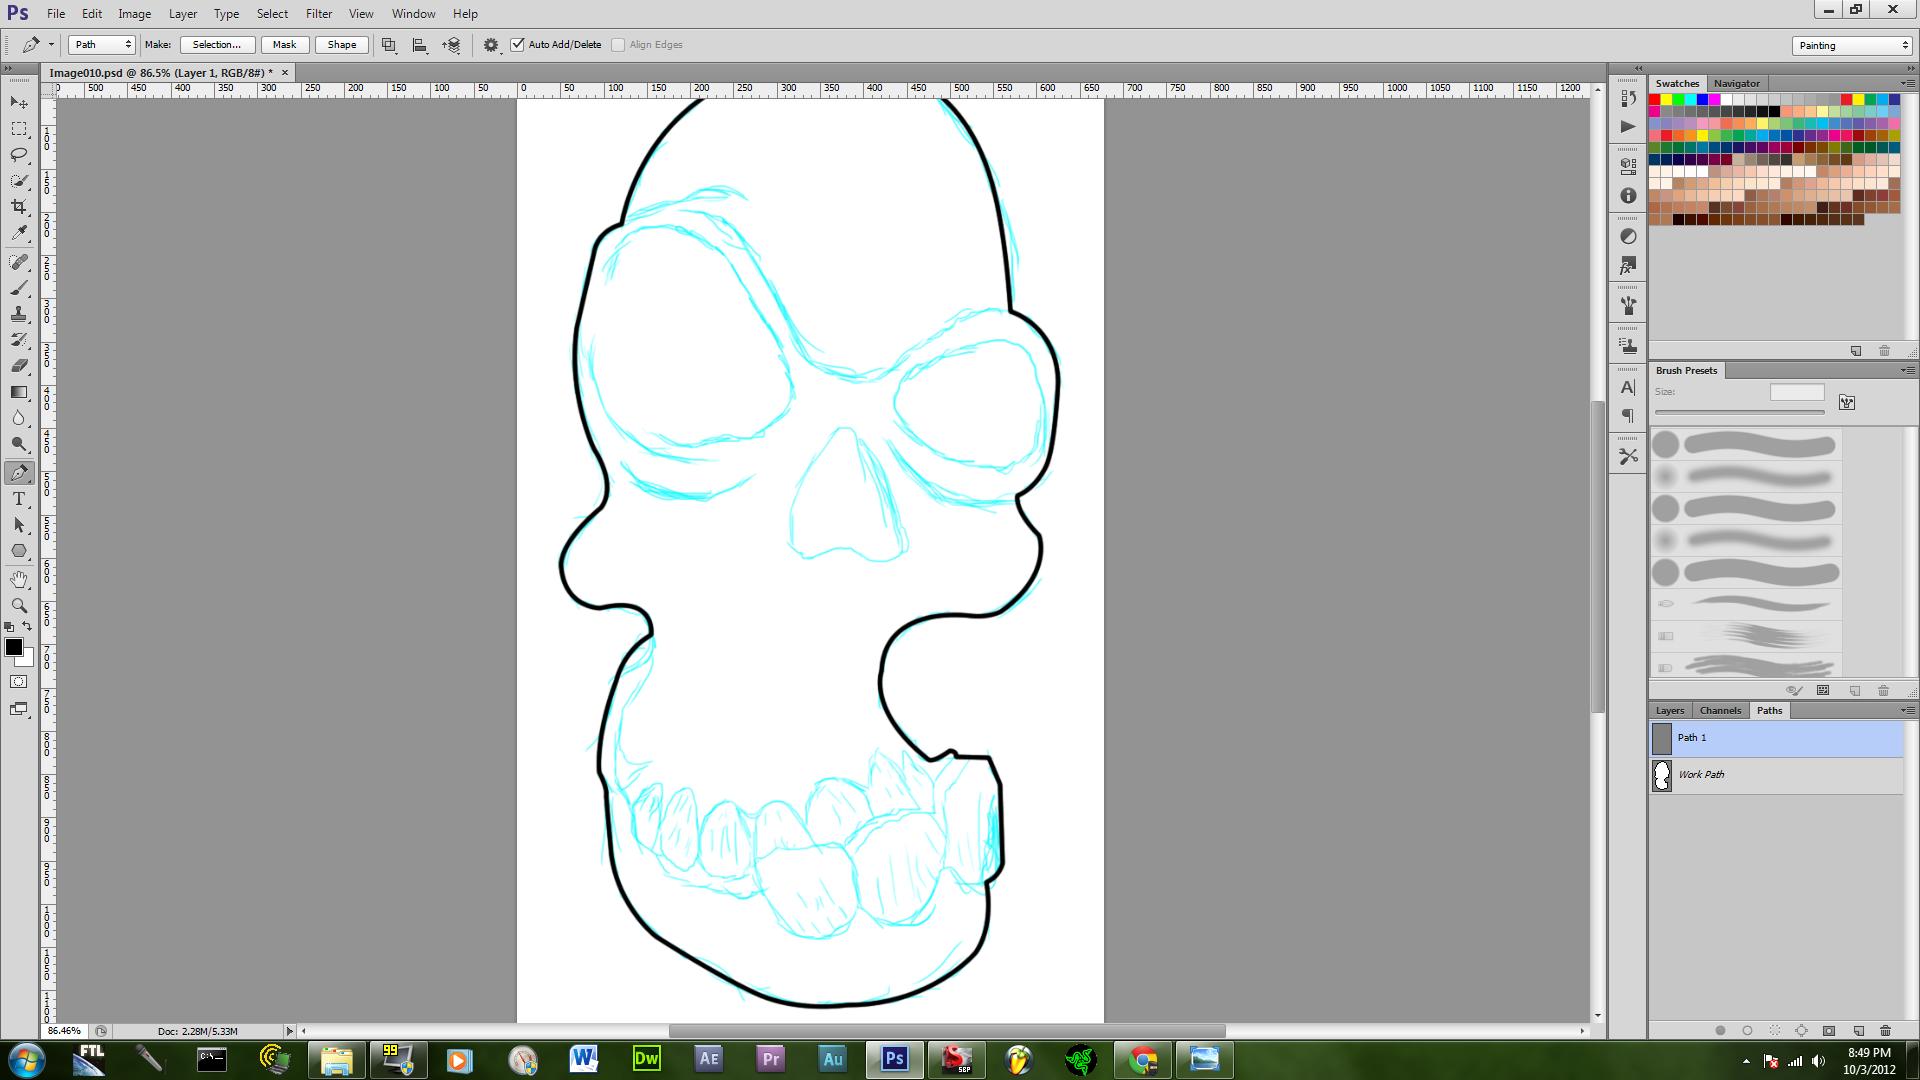The width and height of the screenshot is (1920, 1080).
Task: Click the Shape button
Action: (342, 45)
